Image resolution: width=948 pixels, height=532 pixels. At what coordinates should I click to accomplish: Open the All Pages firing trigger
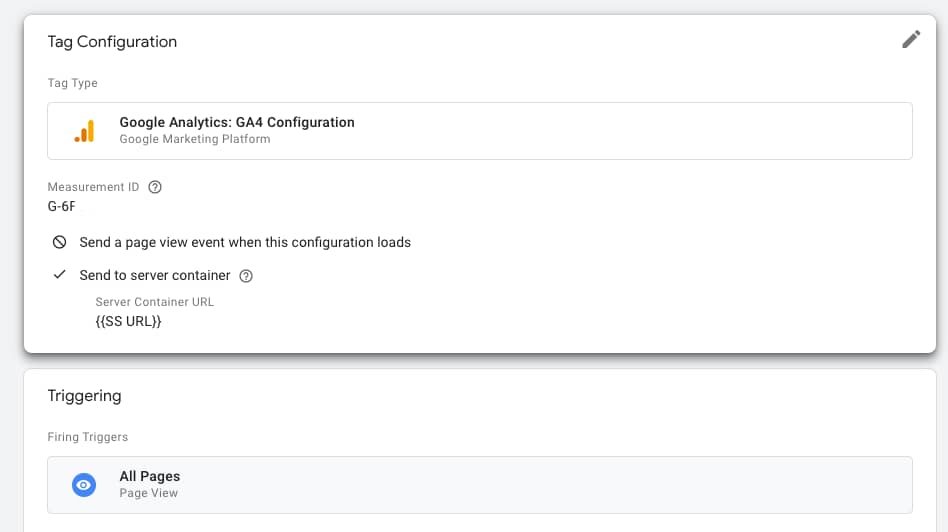click(480, 485)
